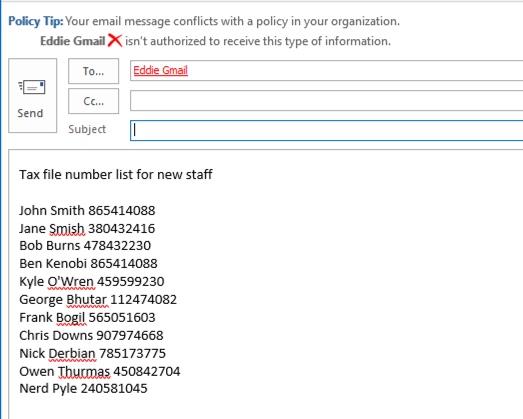This screenshot has width=523, height=419.
Task: Click the Send button label
Action: click(30, 113)
